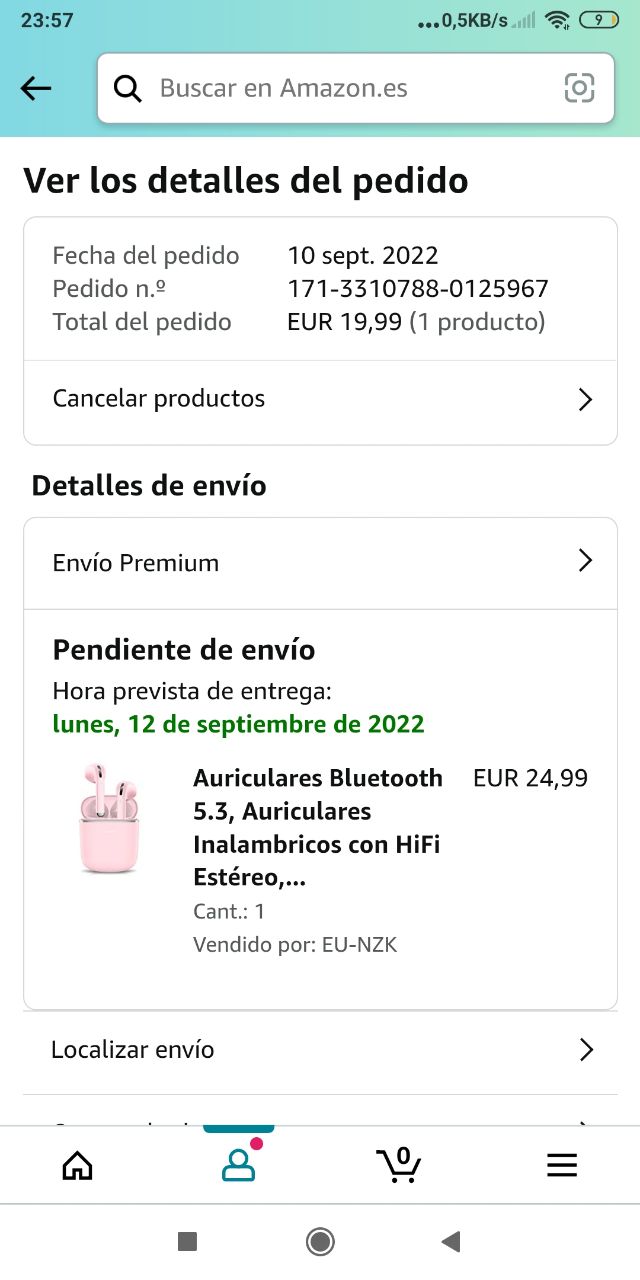Image resolution: width=640 pixels, height=1280 pixels.
Task: Open the Envío Premium row
Action: (x=320, y=563)
